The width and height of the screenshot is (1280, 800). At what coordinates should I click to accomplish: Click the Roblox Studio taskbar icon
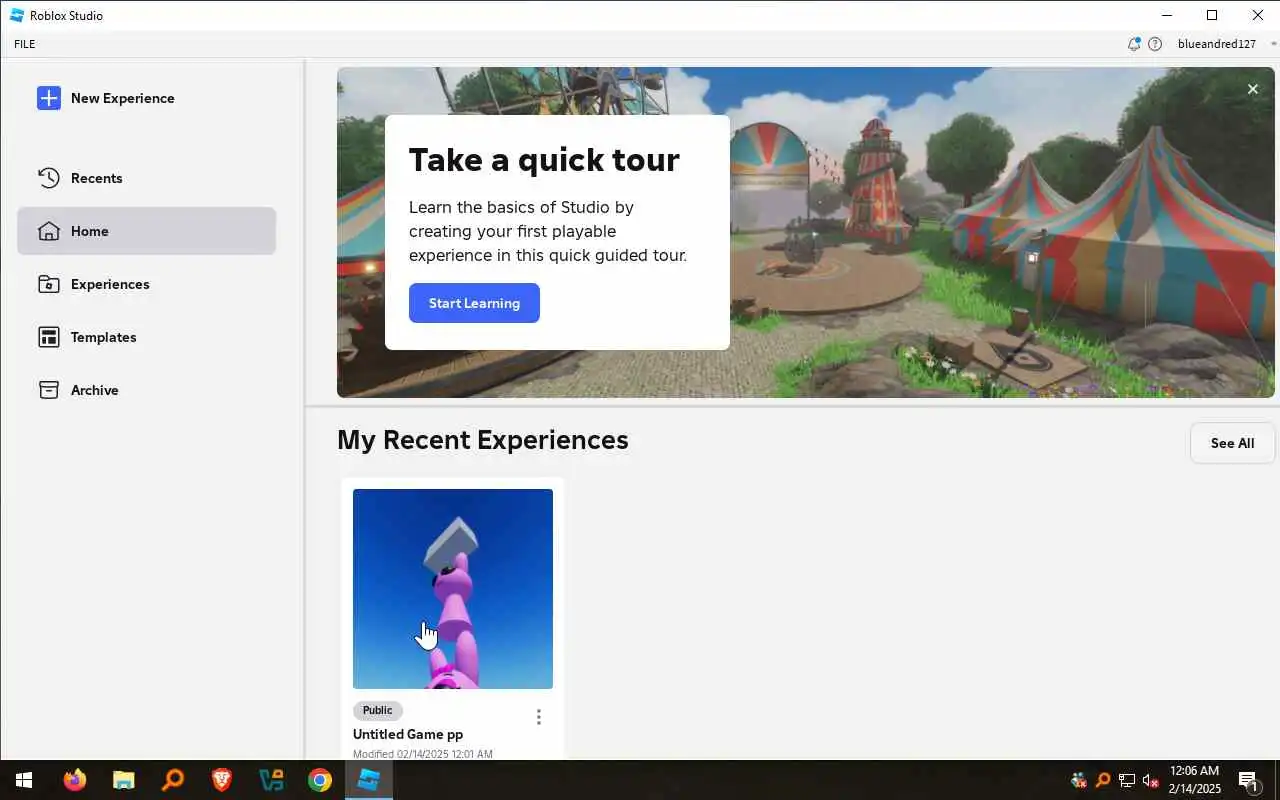click(369, 780)
